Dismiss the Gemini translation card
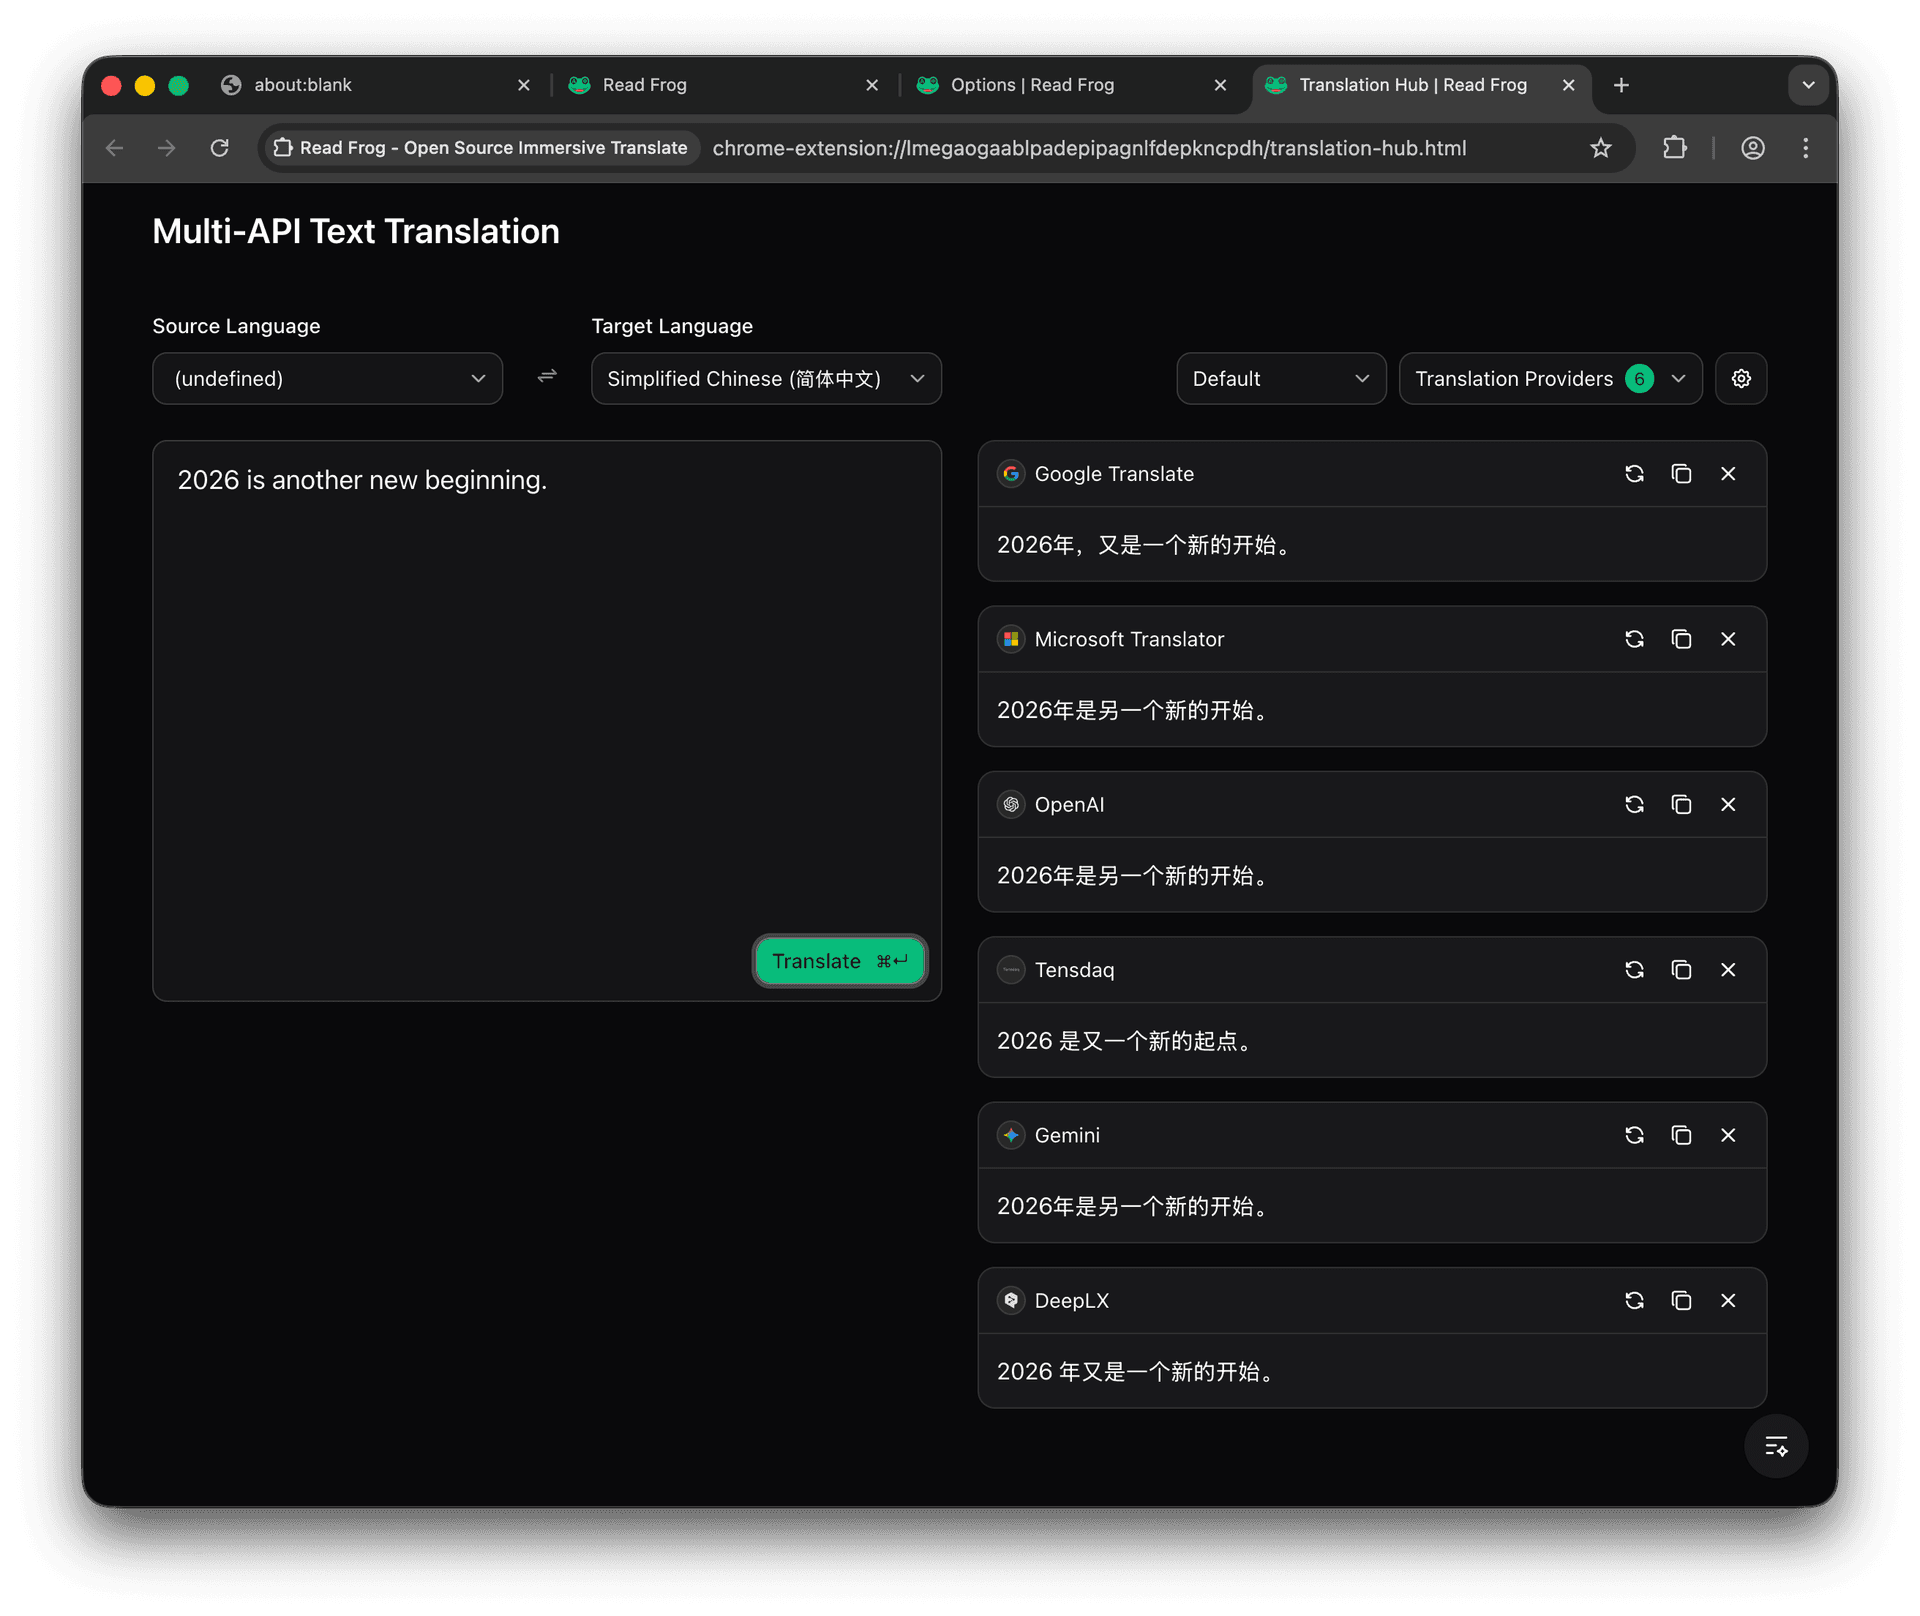 1728,1135
